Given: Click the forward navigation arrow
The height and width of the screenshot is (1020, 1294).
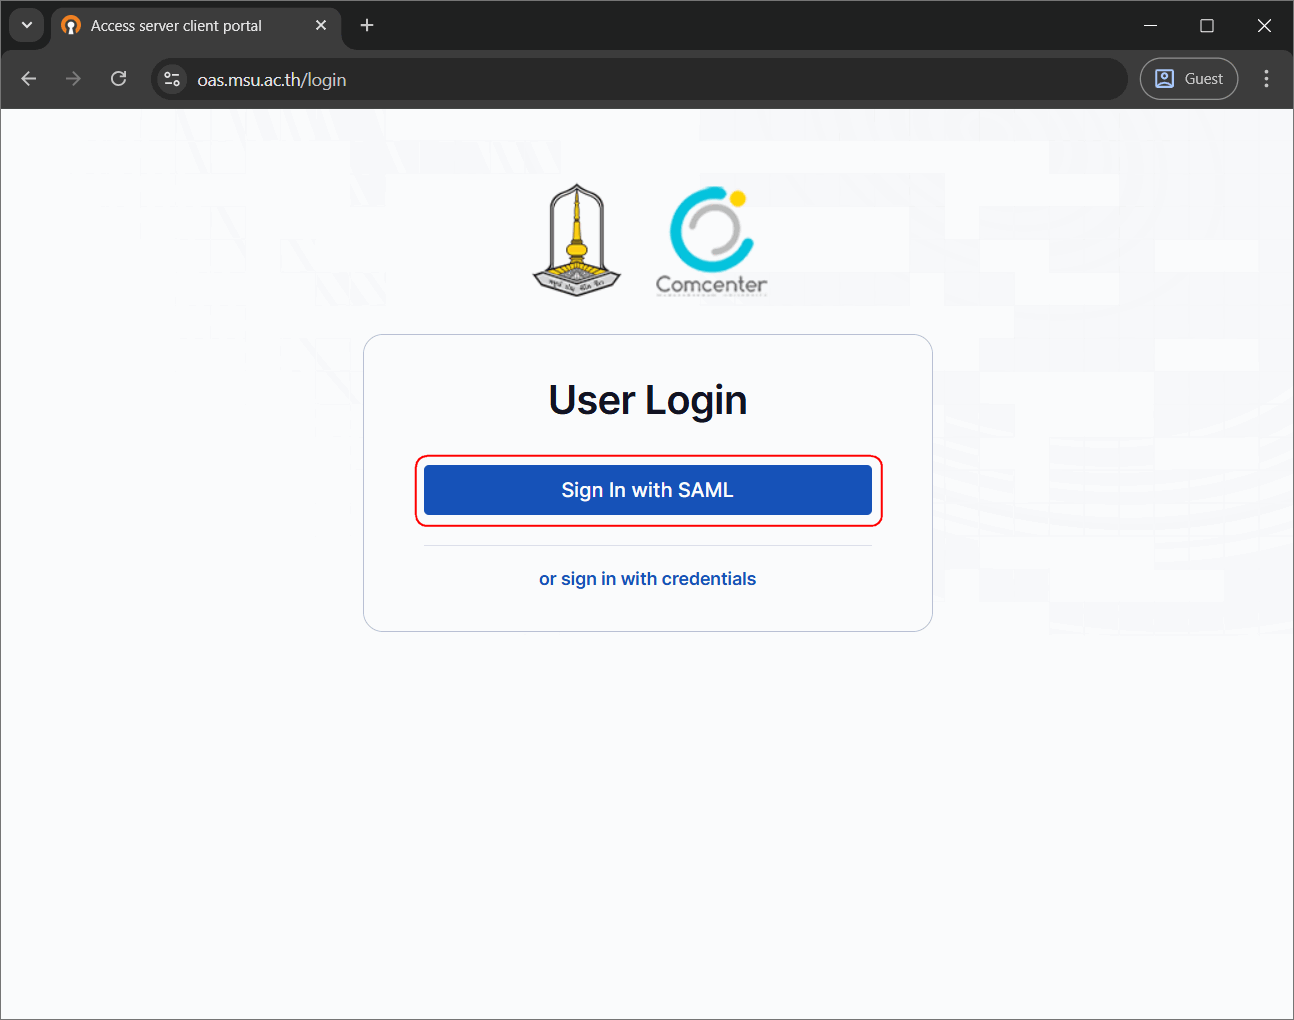Looking at the screenshot, I should [x=73, y=79].
